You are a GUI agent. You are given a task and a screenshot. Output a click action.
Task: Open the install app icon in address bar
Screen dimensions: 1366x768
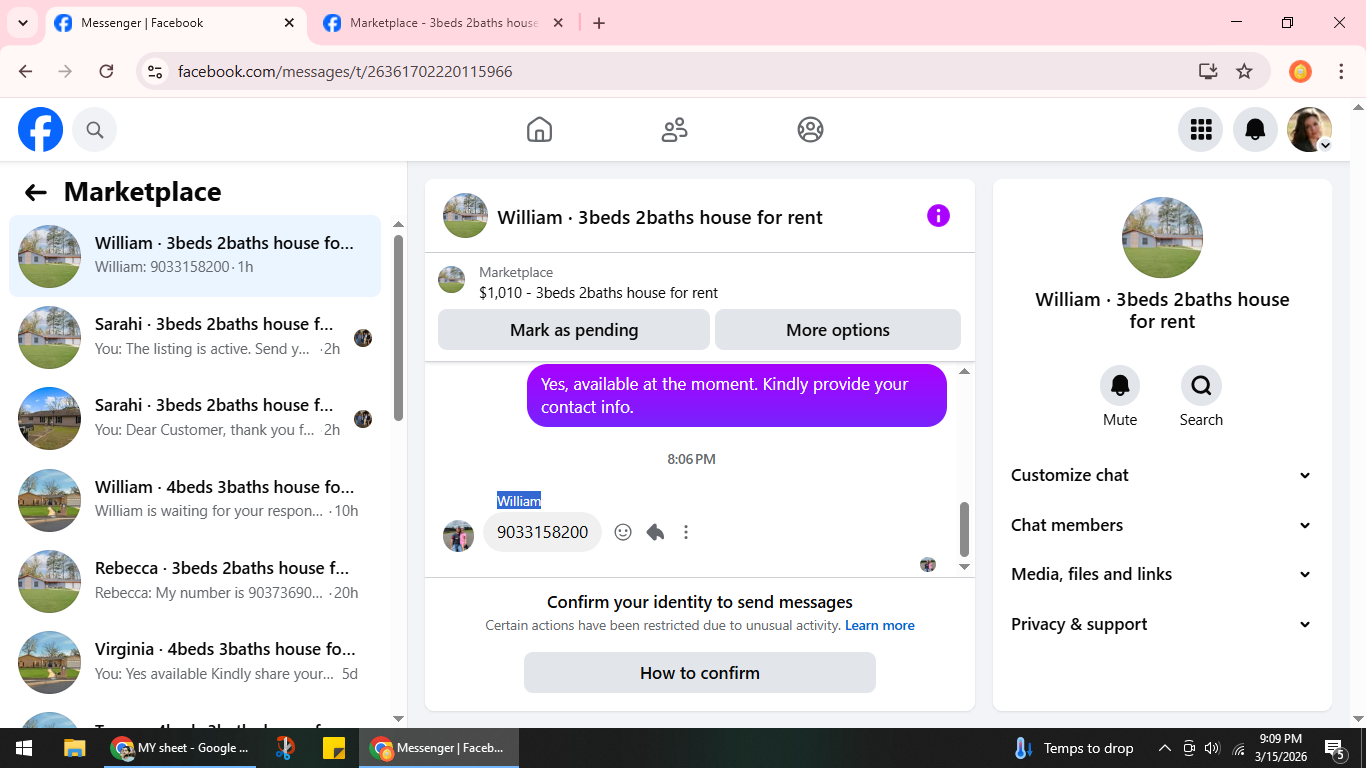coord(1208,71)
